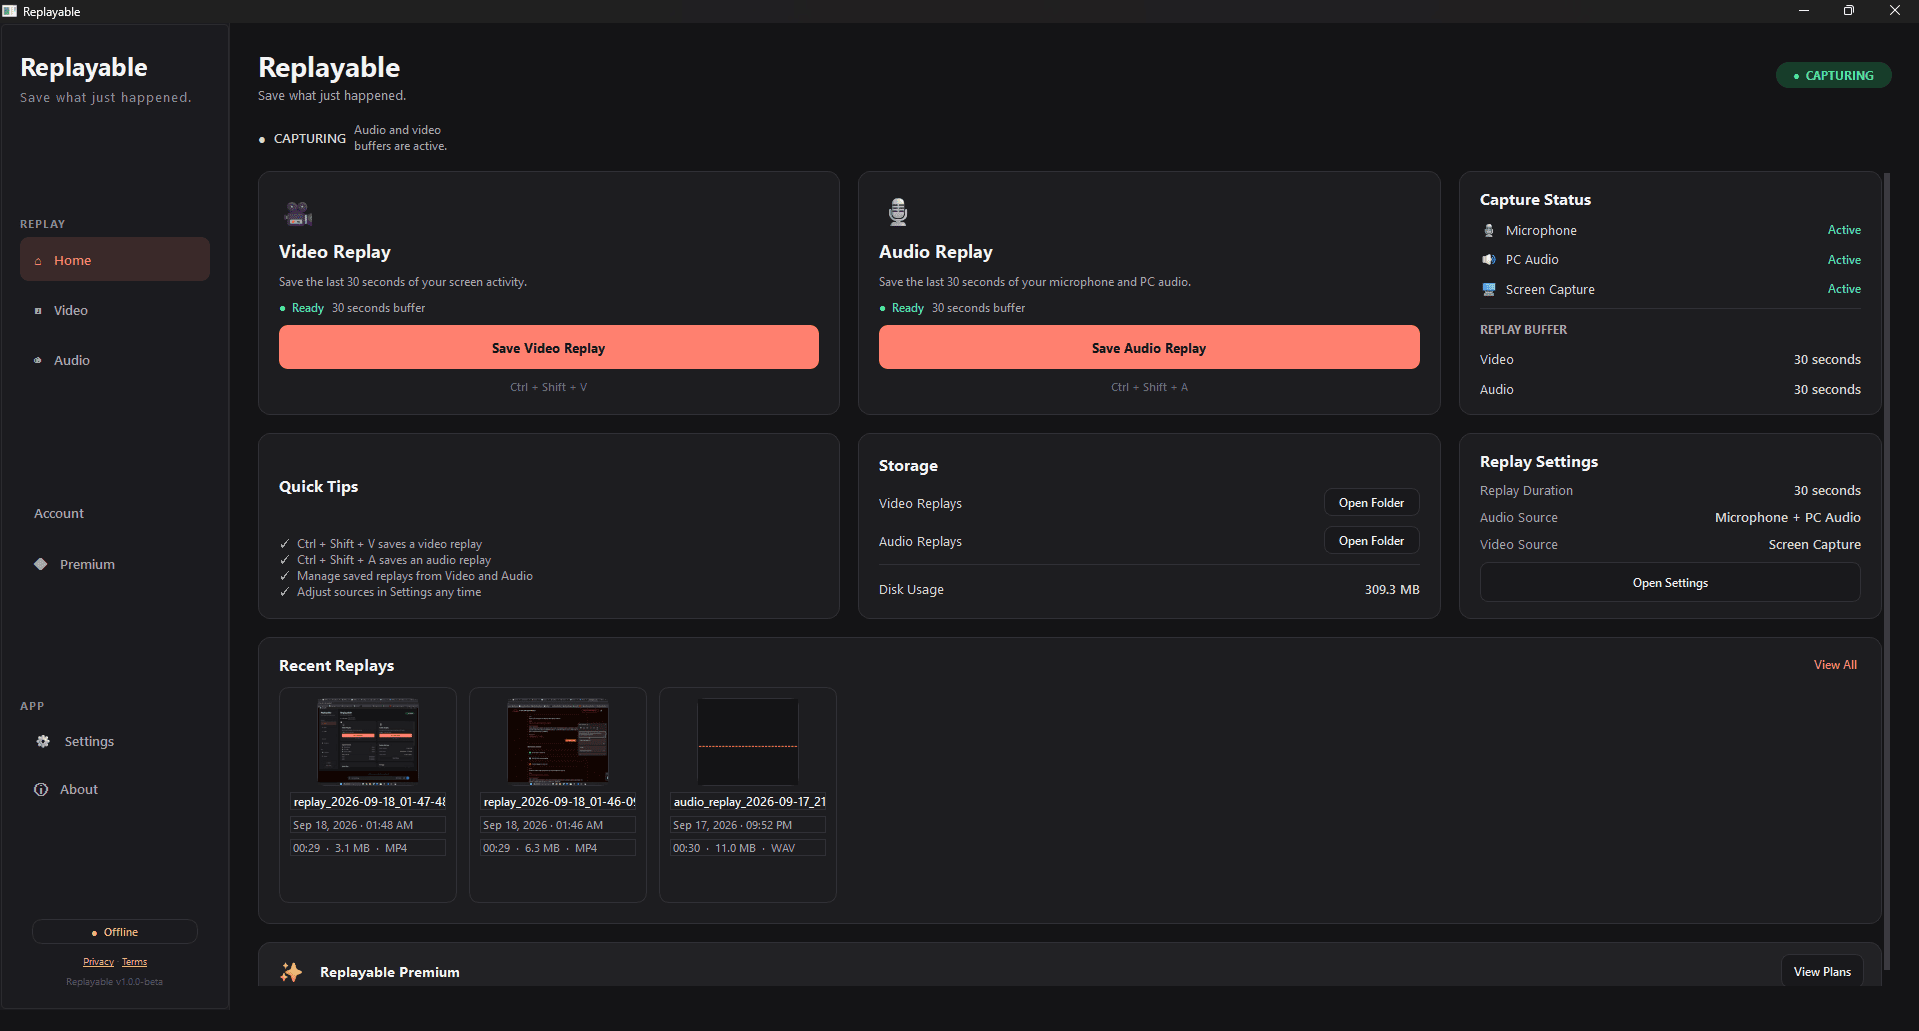The height and width of the screenshot is (1031, 1919).
Task: Click the Replayable app icon in title bar
Action: [10, 11]
